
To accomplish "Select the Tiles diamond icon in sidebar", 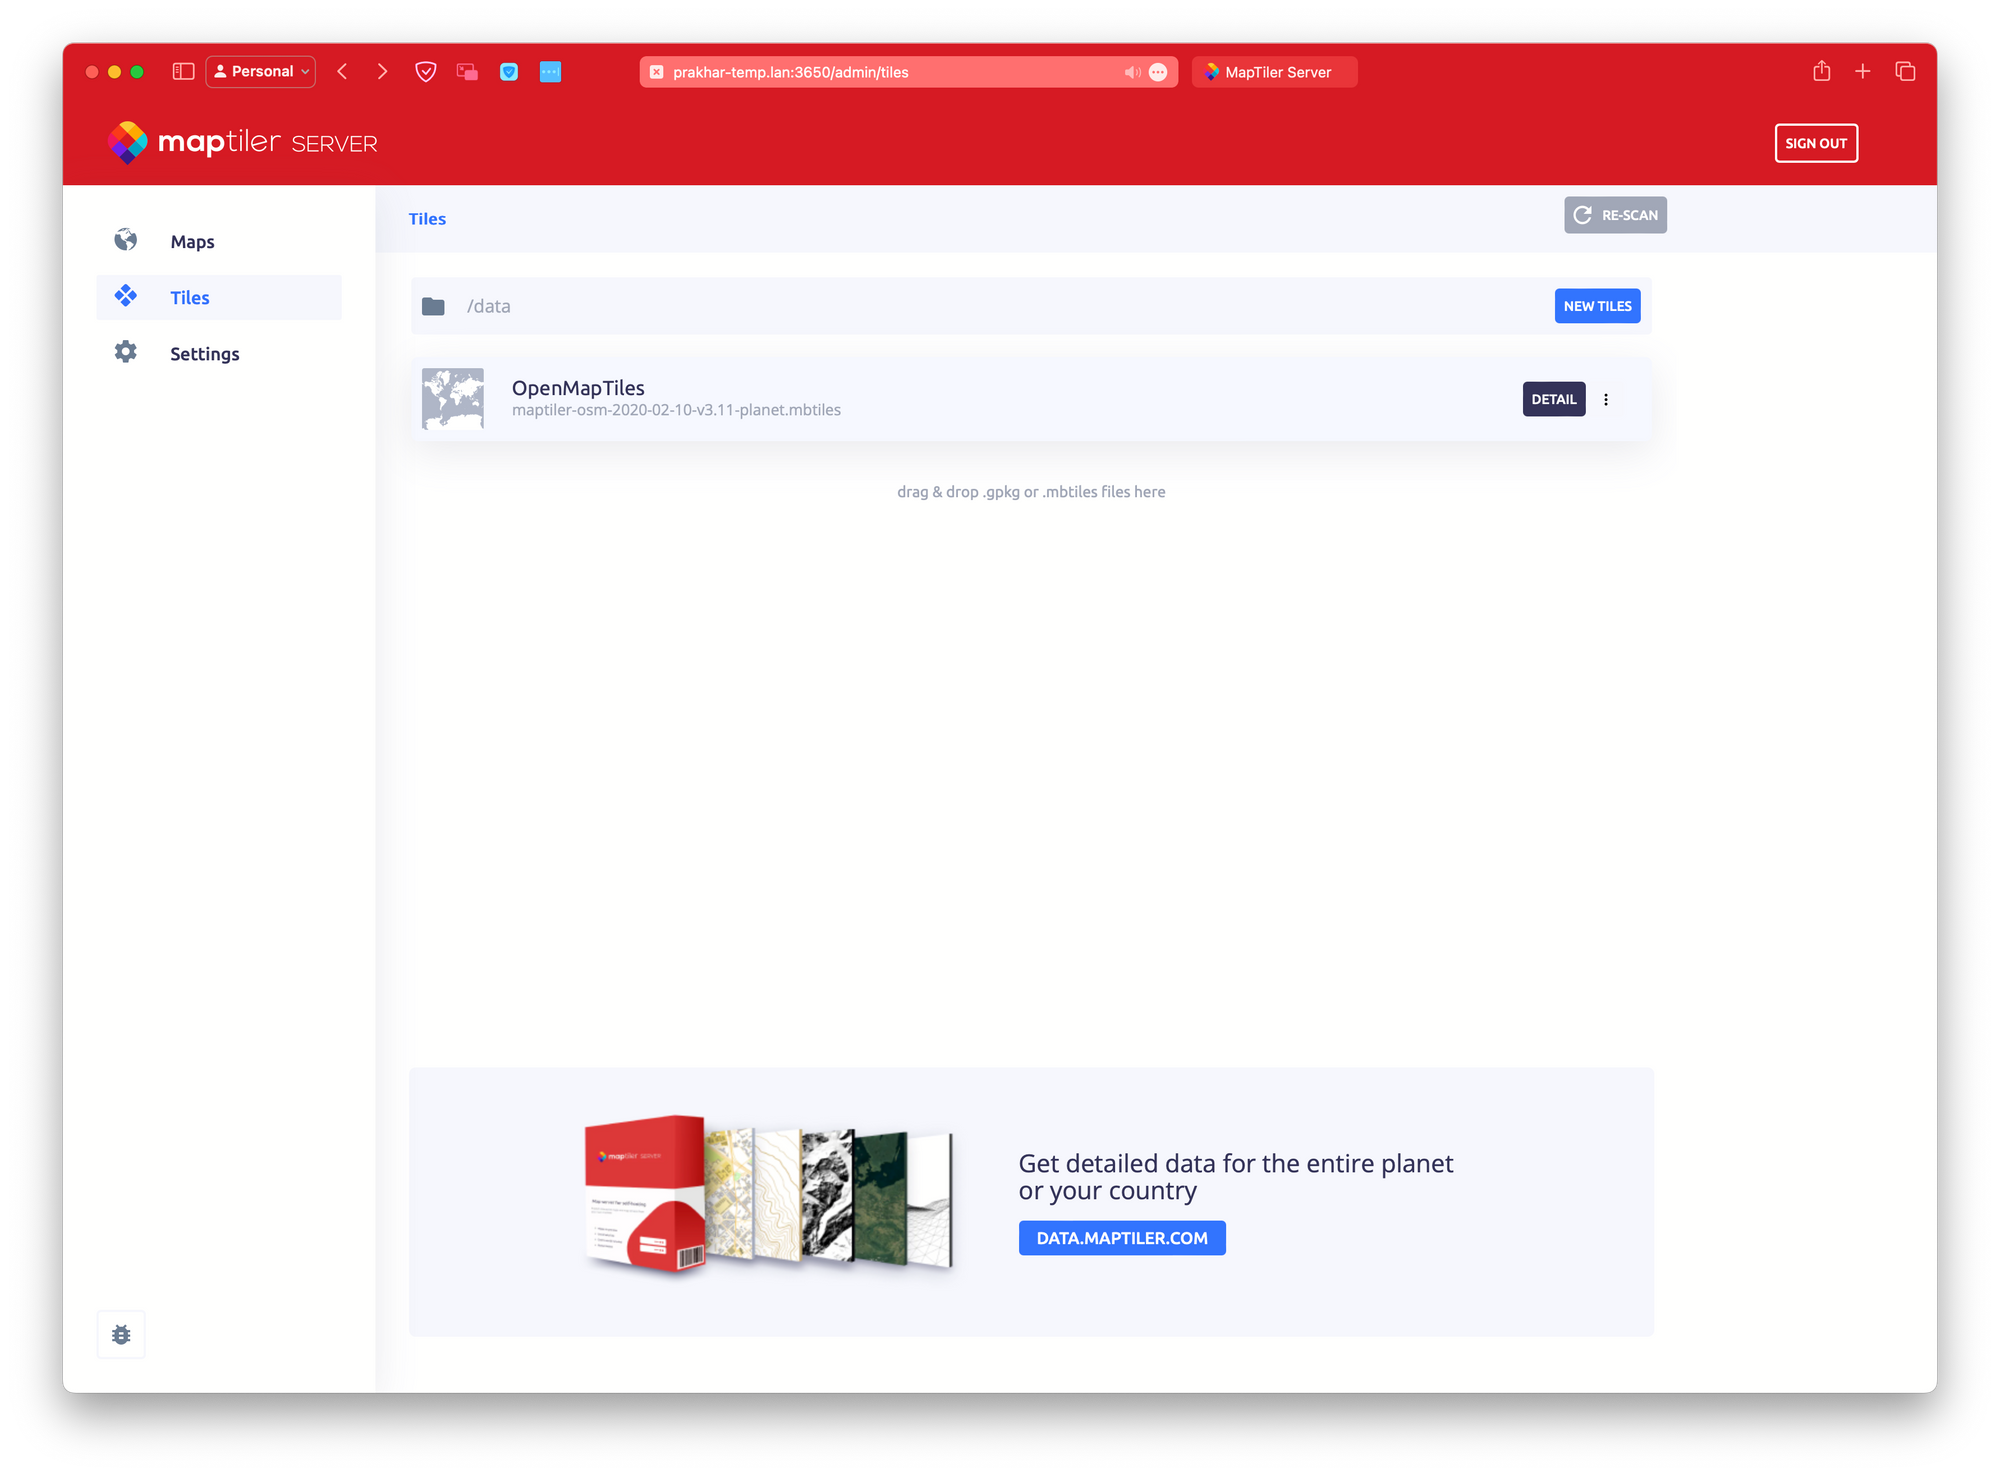I will pos(125,296).
